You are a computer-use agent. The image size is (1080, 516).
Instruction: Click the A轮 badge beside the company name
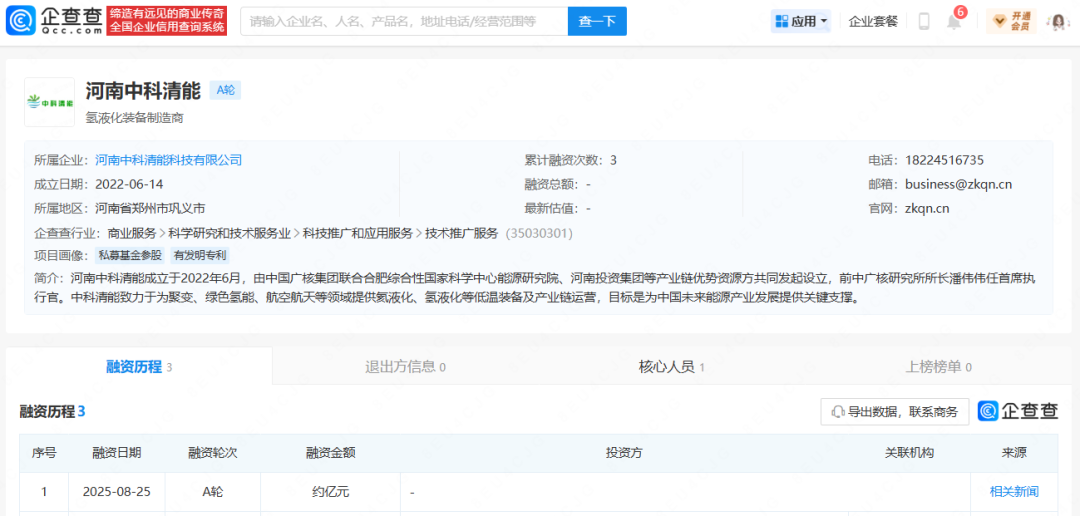225,90
